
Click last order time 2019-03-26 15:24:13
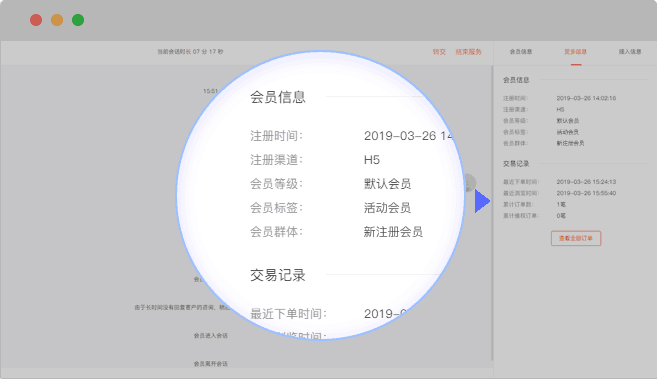click(x=586, y=182)
